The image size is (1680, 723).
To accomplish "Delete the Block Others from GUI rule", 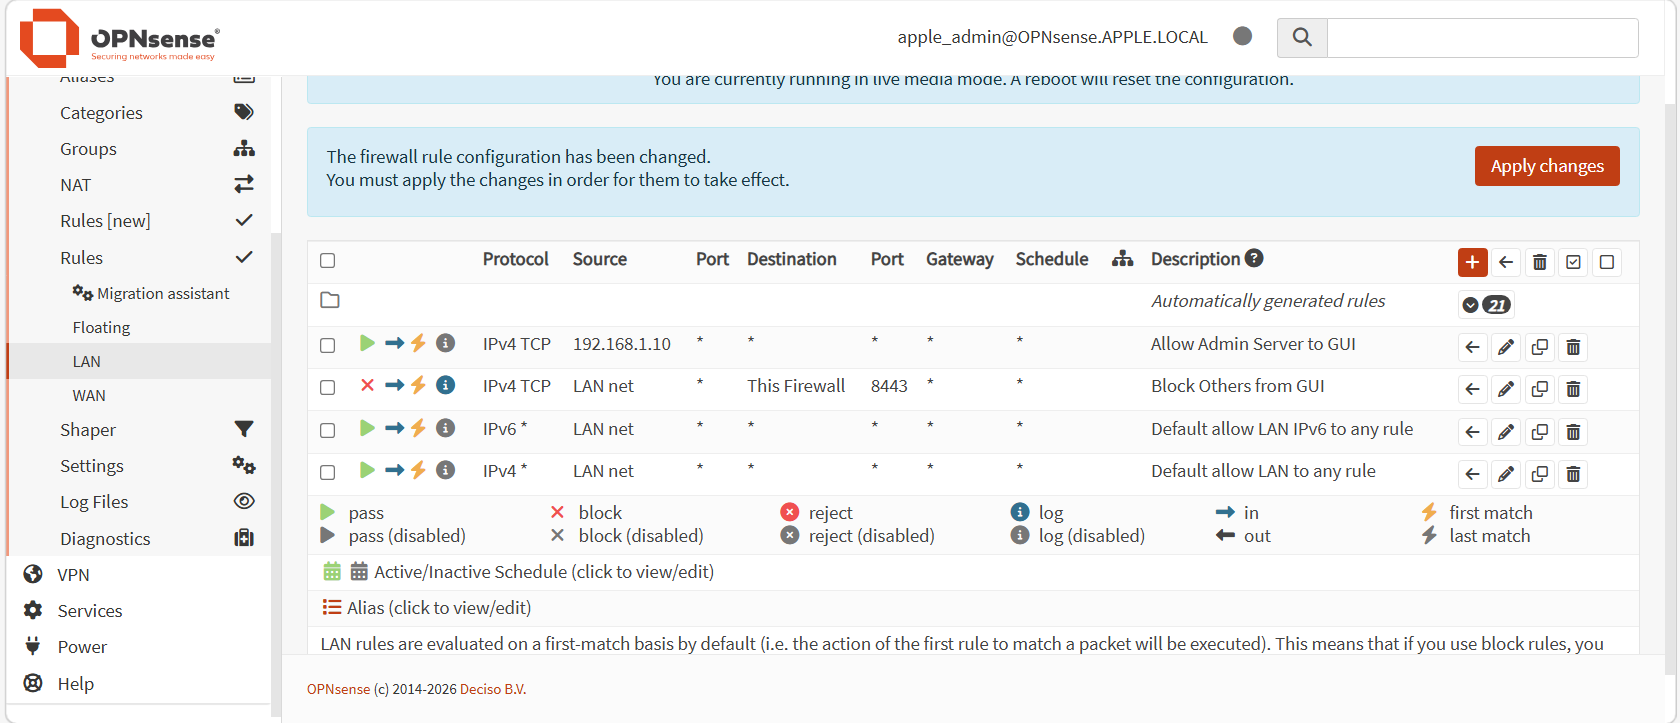I will coord(1573,389).
